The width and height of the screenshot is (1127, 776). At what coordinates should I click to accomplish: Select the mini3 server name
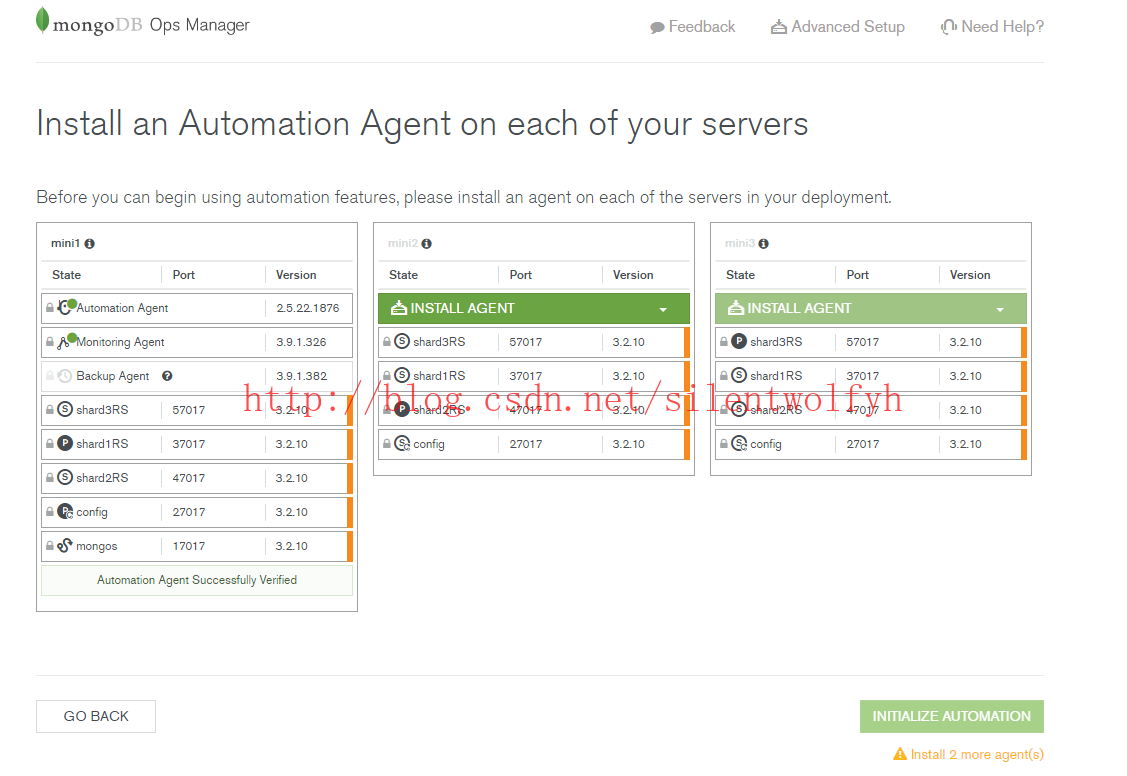pyautogui.click(x=740, y=244)
